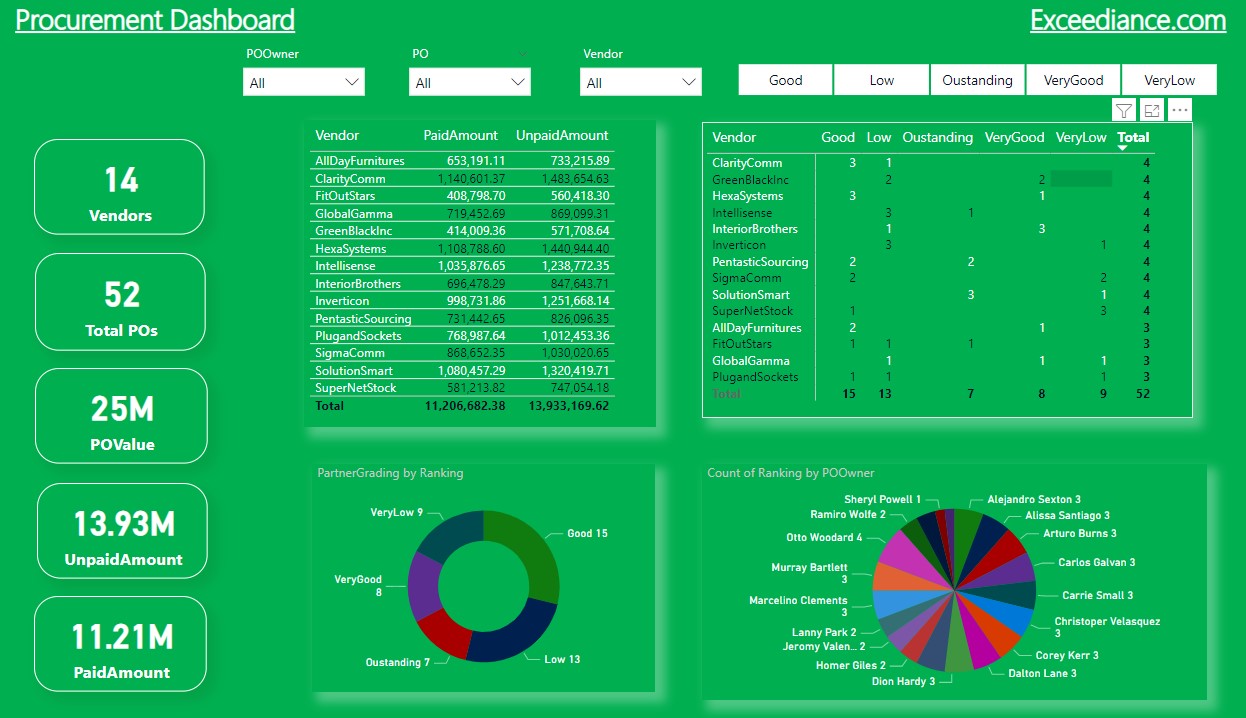Click the Procurement Dashboard title link
The image size is (1246, 718).
click(154, 19)
